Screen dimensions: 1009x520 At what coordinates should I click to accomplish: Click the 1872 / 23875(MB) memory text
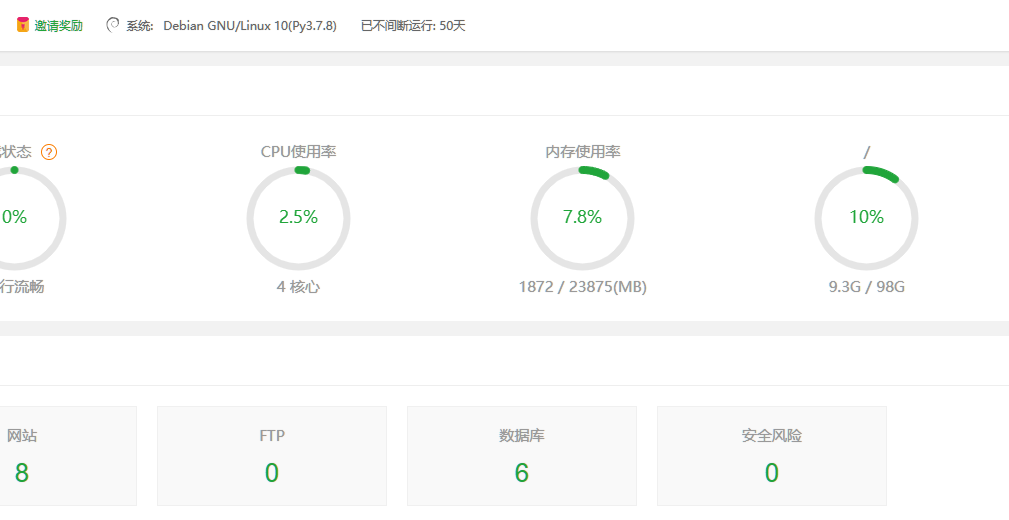click(x=583, y=287)
